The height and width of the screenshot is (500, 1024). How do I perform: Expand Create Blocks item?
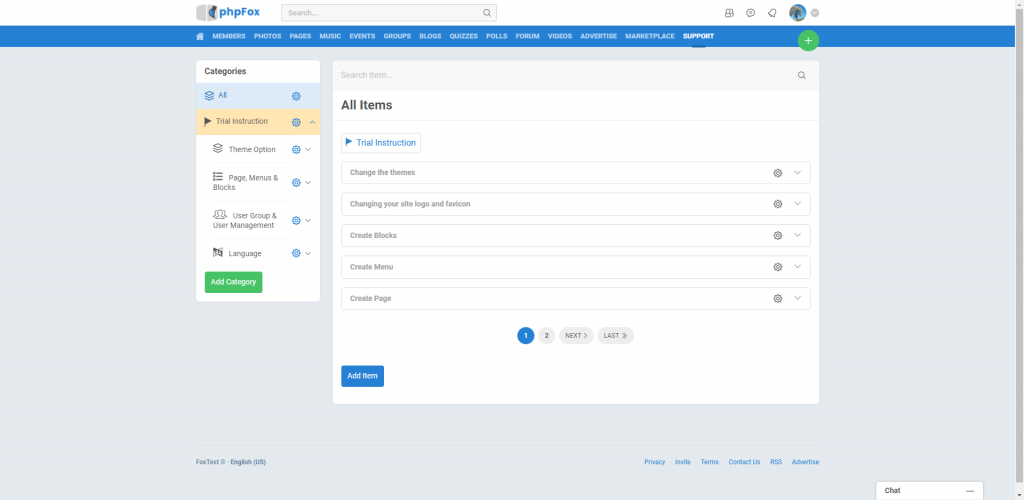[x=797, y=235]
